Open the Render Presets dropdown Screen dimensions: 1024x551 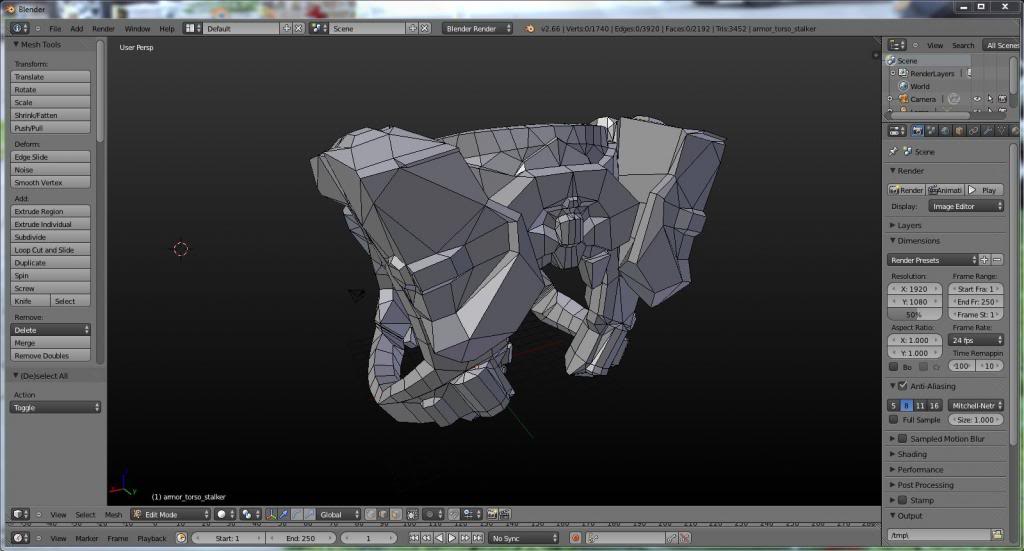933,260
